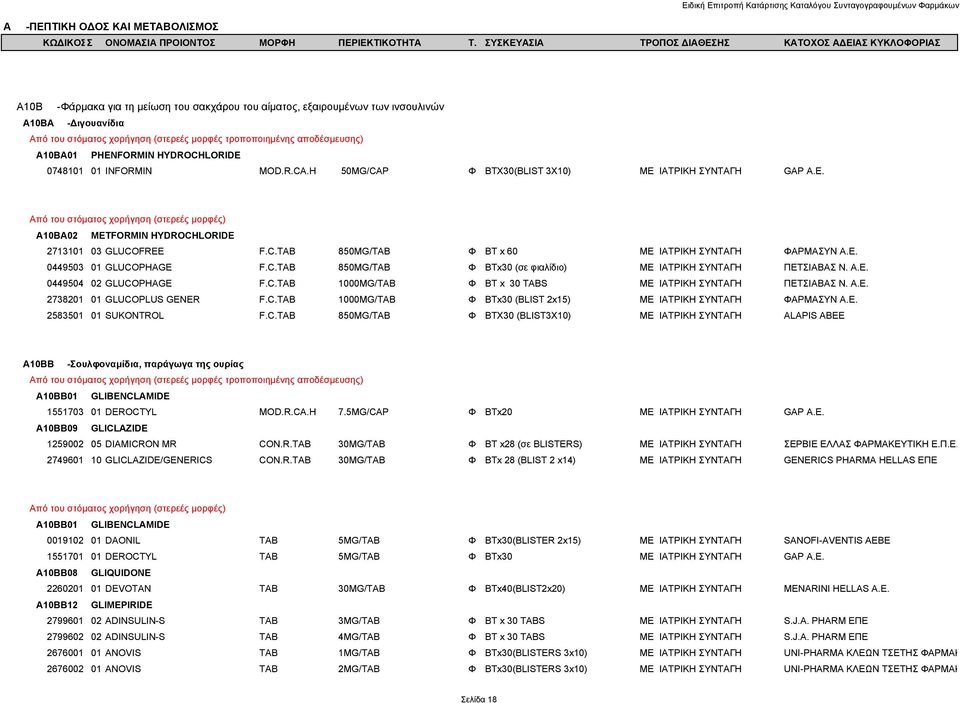Viewport: 960px width, 703px height.
Task: Click product name GLUCOPLUS GENER
Action: pos(152,299)
